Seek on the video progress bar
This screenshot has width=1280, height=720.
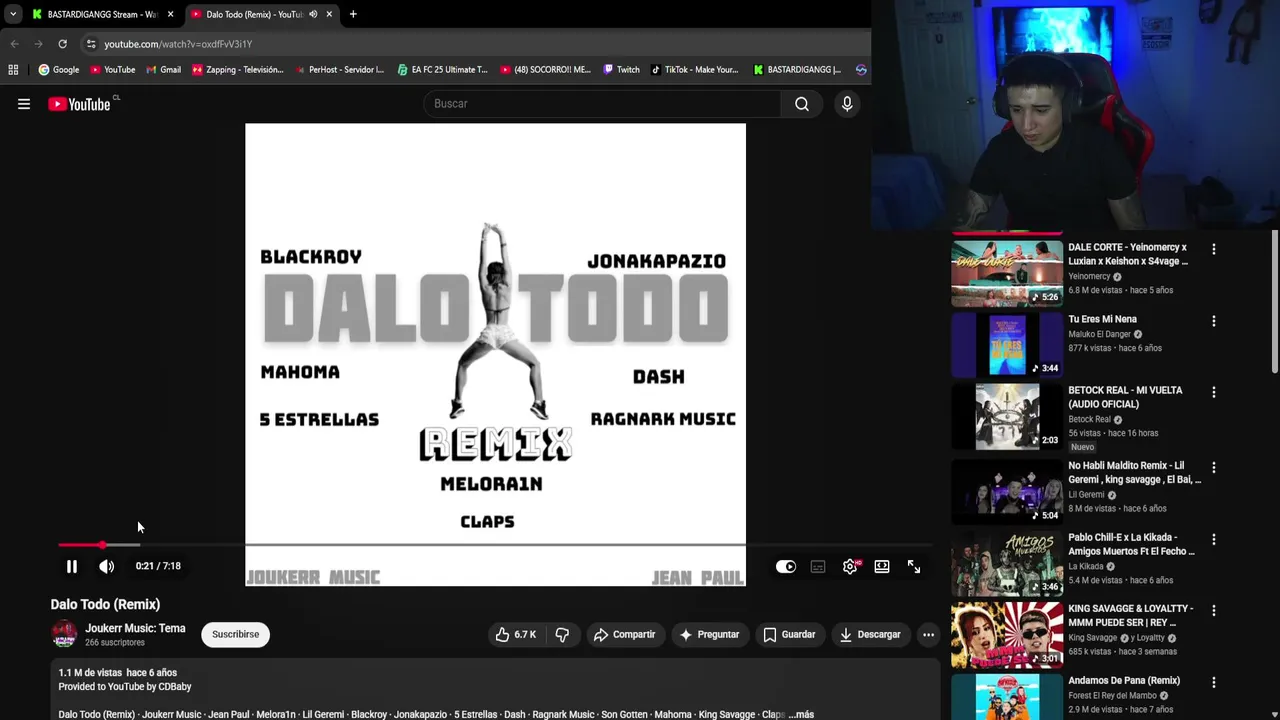point(495,545)
